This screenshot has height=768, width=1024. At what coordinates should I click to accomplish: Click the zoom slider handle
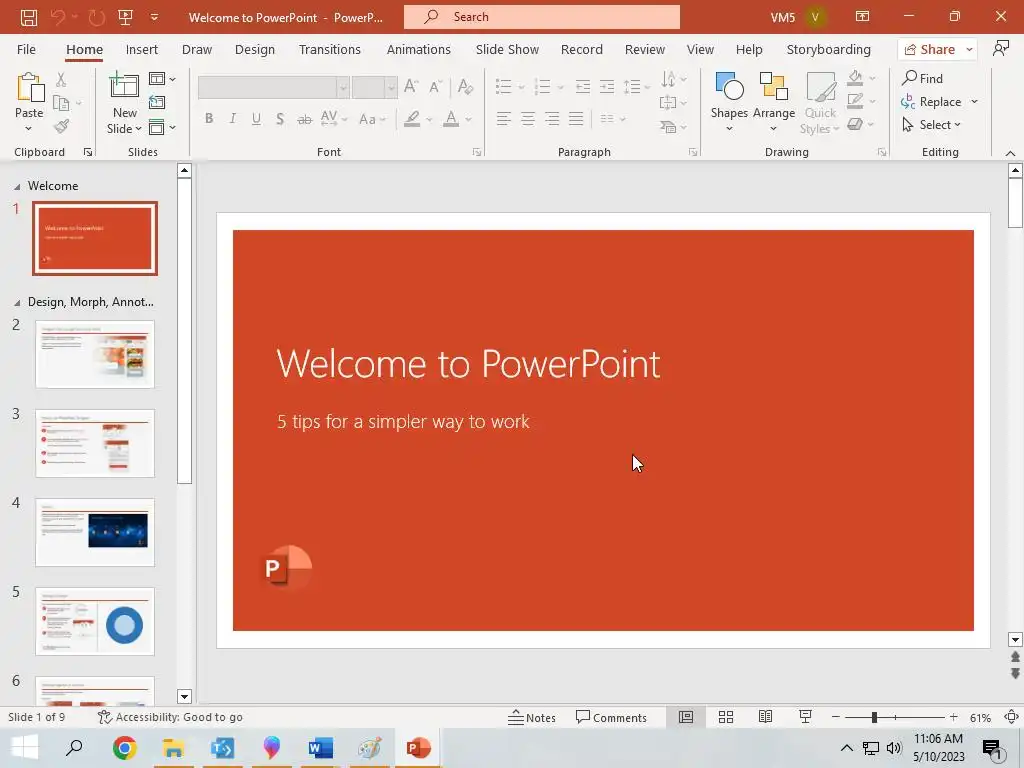tap(874, 717)
